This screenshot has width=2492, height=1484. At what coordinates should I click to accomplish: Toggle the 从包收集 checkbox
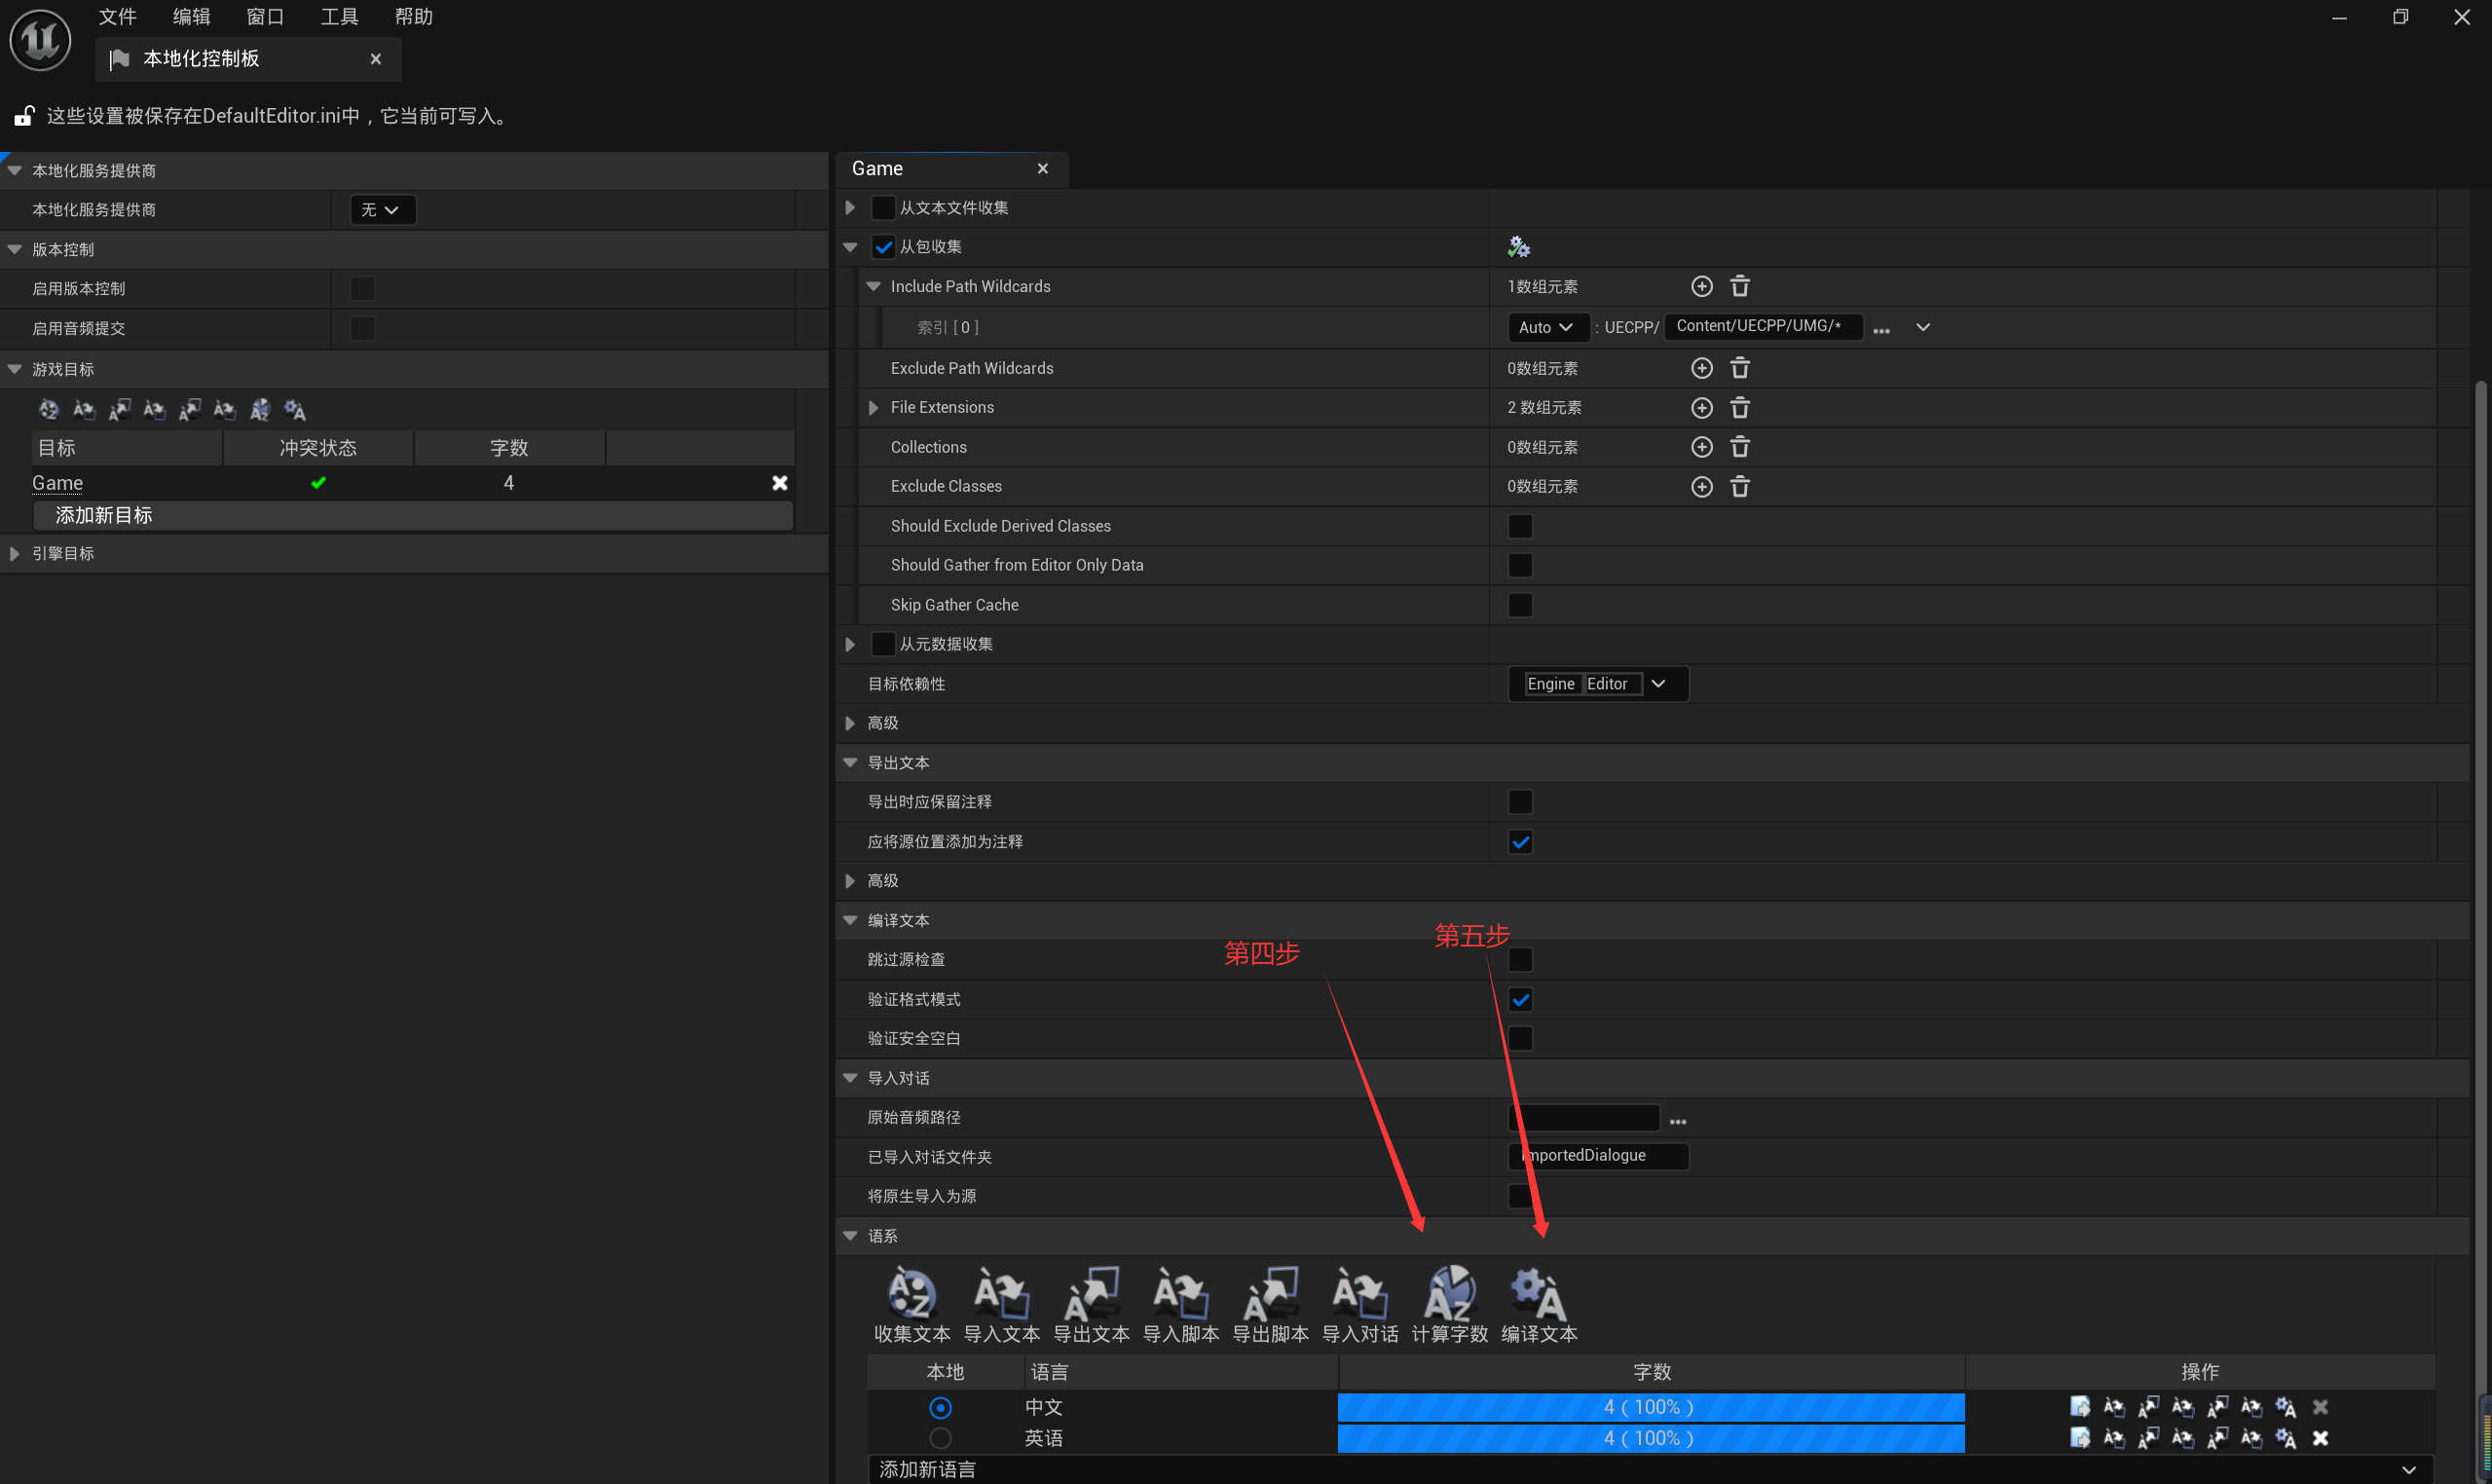[x=883, y=247]
